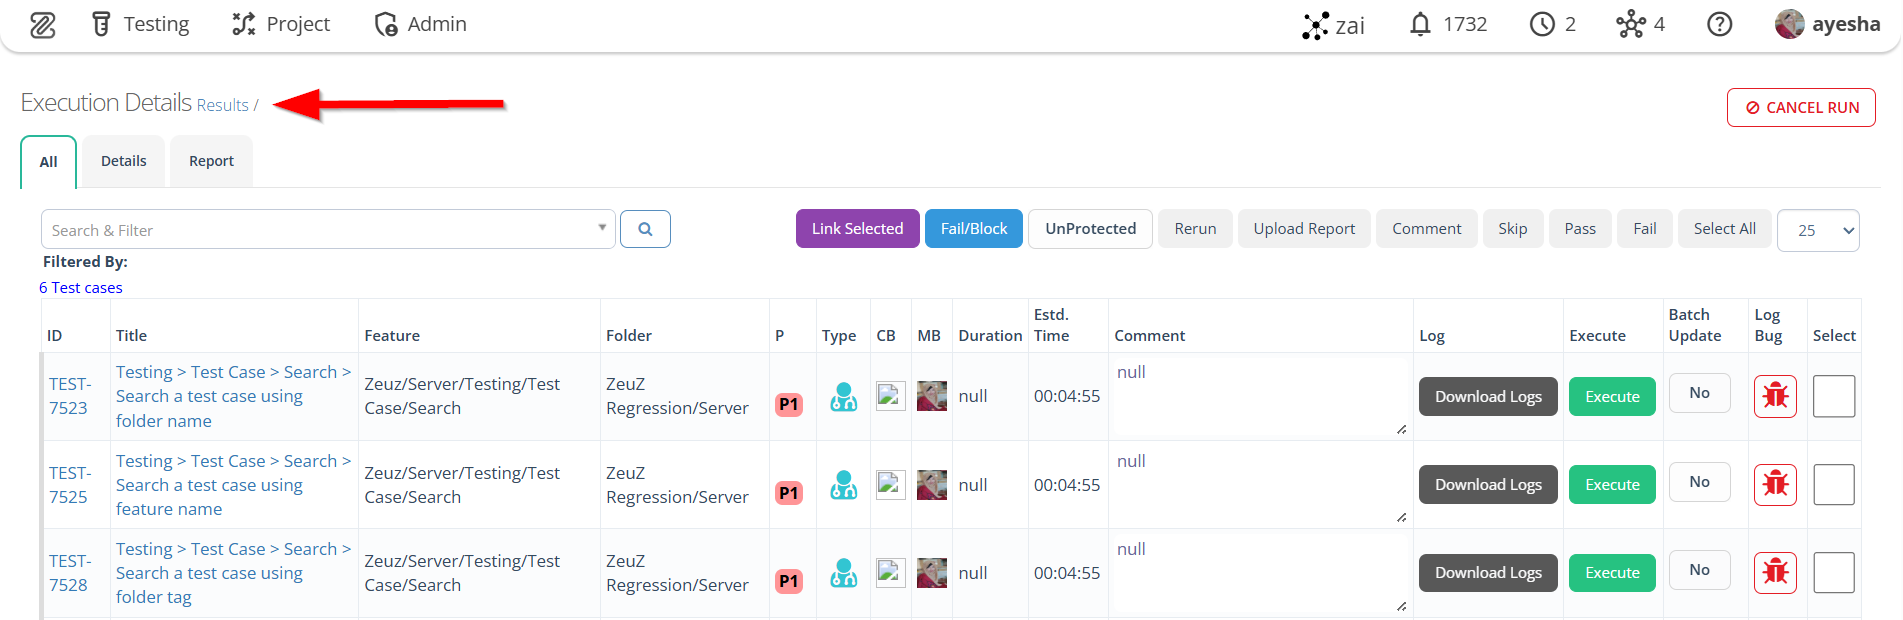Click the CANCEL RUN button
This screenshot has height=620, width=1903.
[x=1801, y=108]
